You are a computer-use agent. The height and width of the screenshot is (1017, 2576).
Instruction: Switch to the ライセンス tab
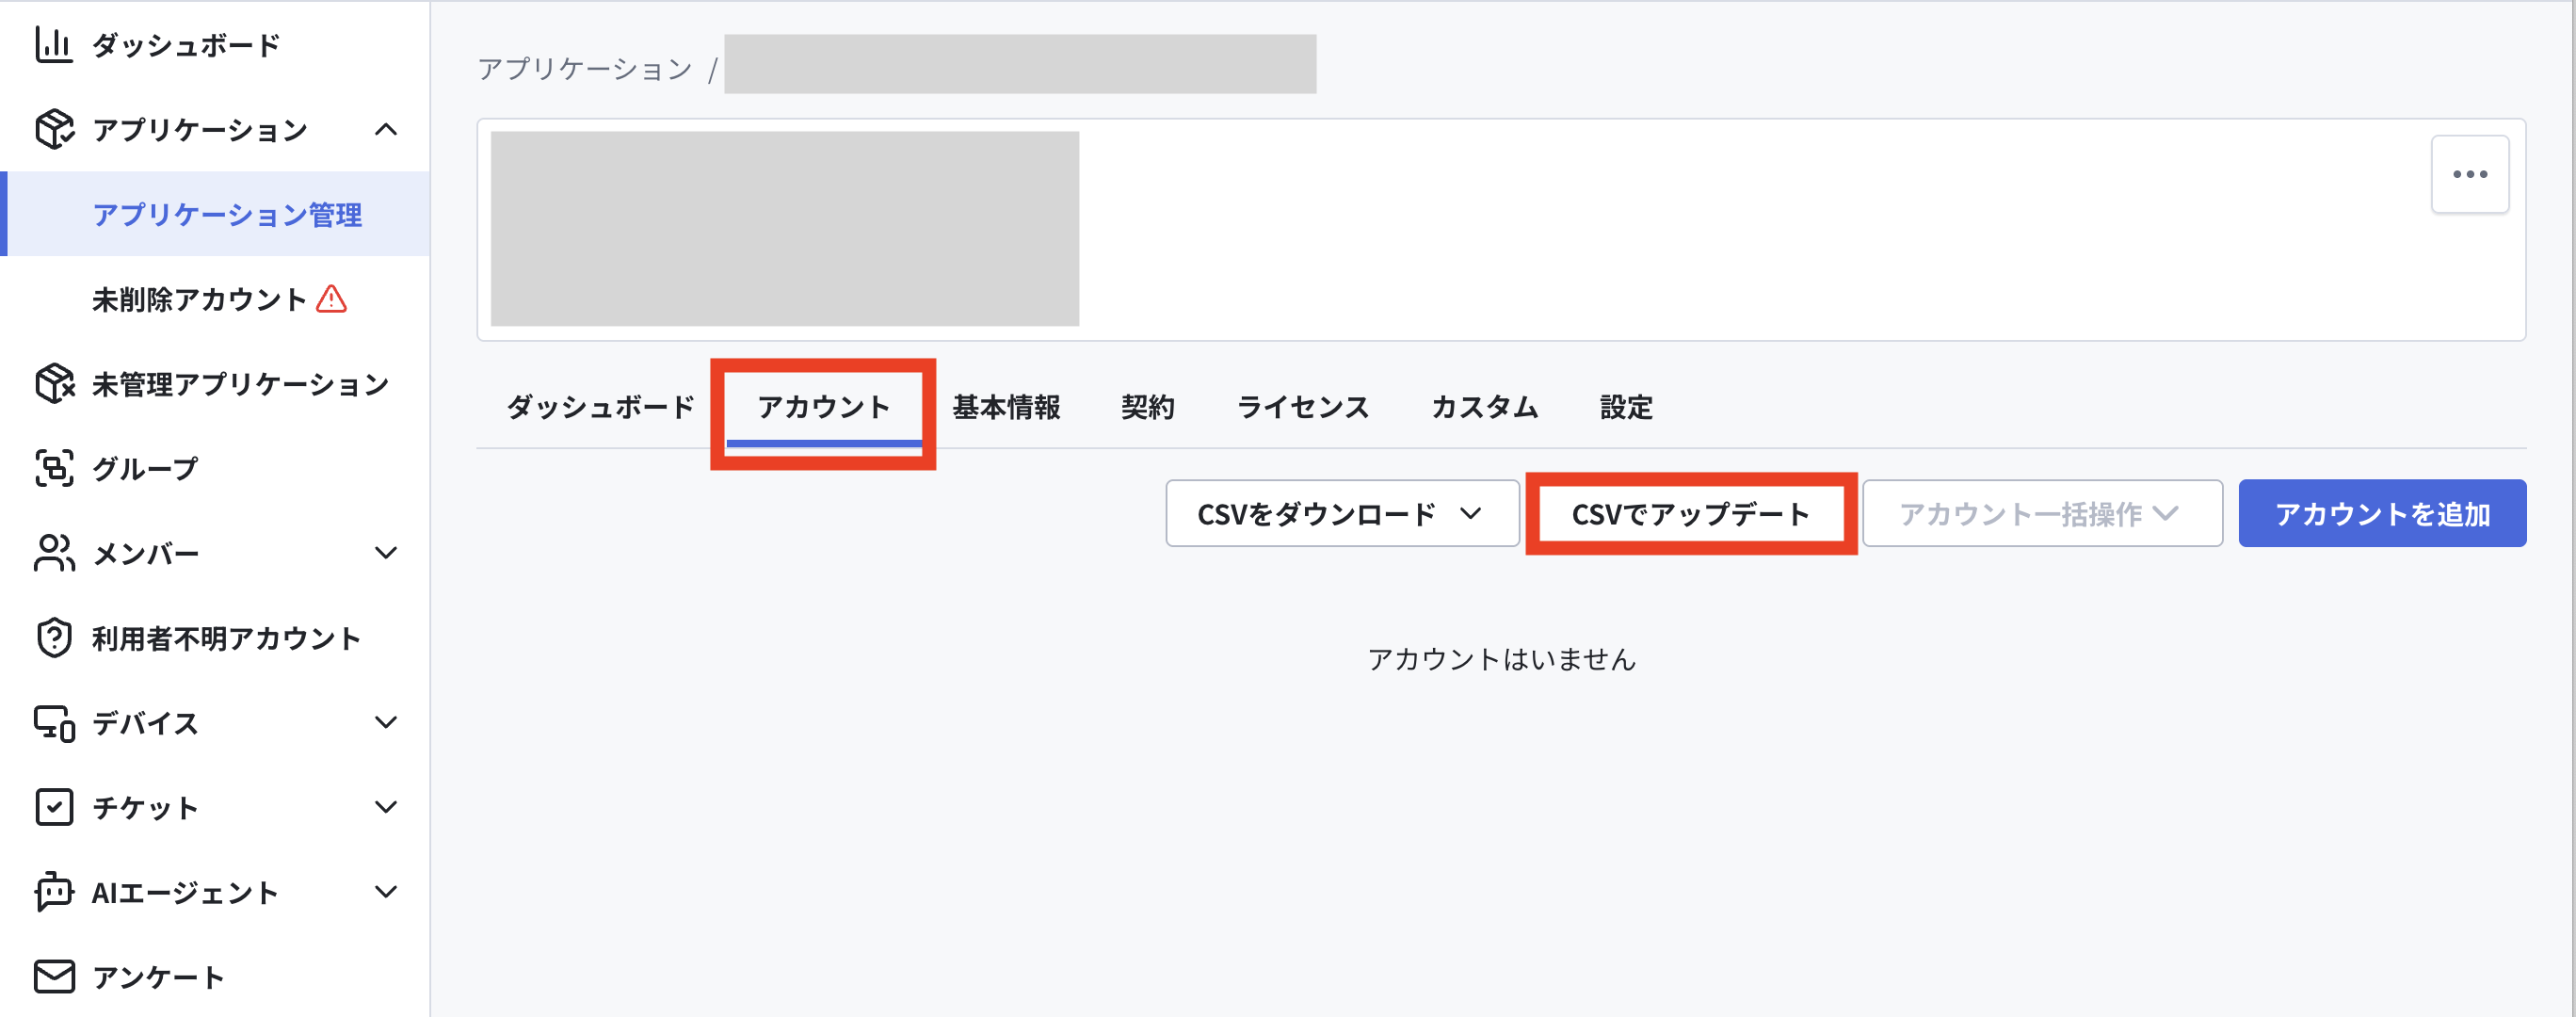point(1302,407)
